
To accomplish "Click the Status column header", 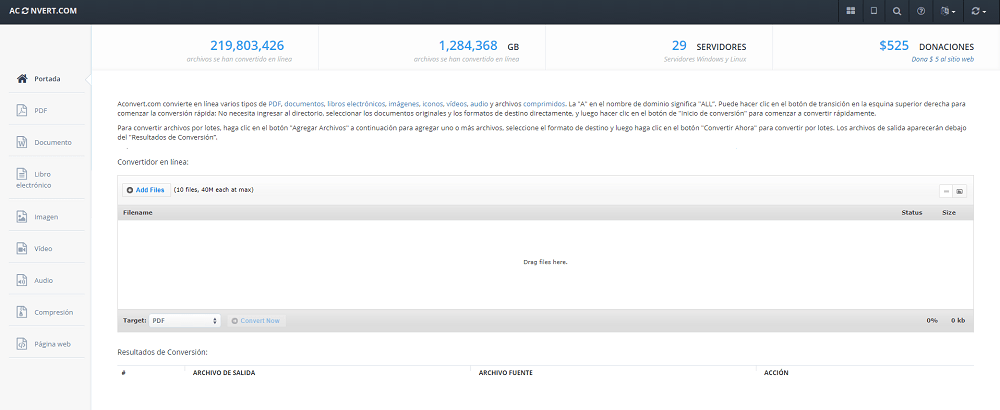I will pos(911,212).
